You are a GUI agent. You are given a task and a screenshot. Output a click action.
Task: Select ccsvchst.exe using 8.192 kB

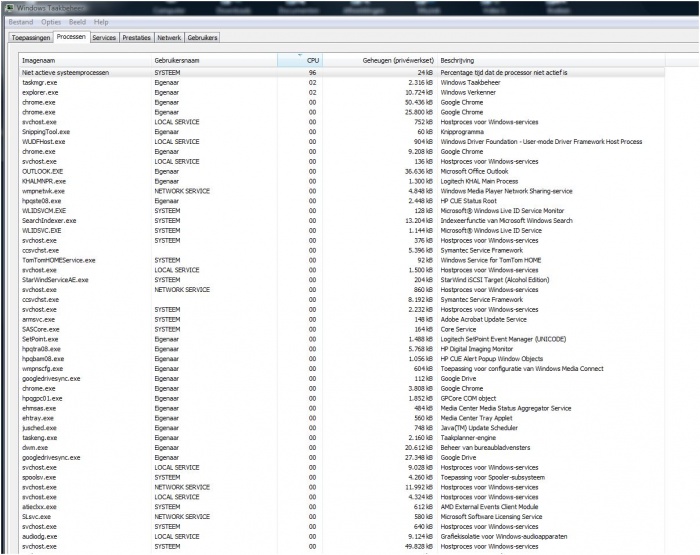coord(342,300)
